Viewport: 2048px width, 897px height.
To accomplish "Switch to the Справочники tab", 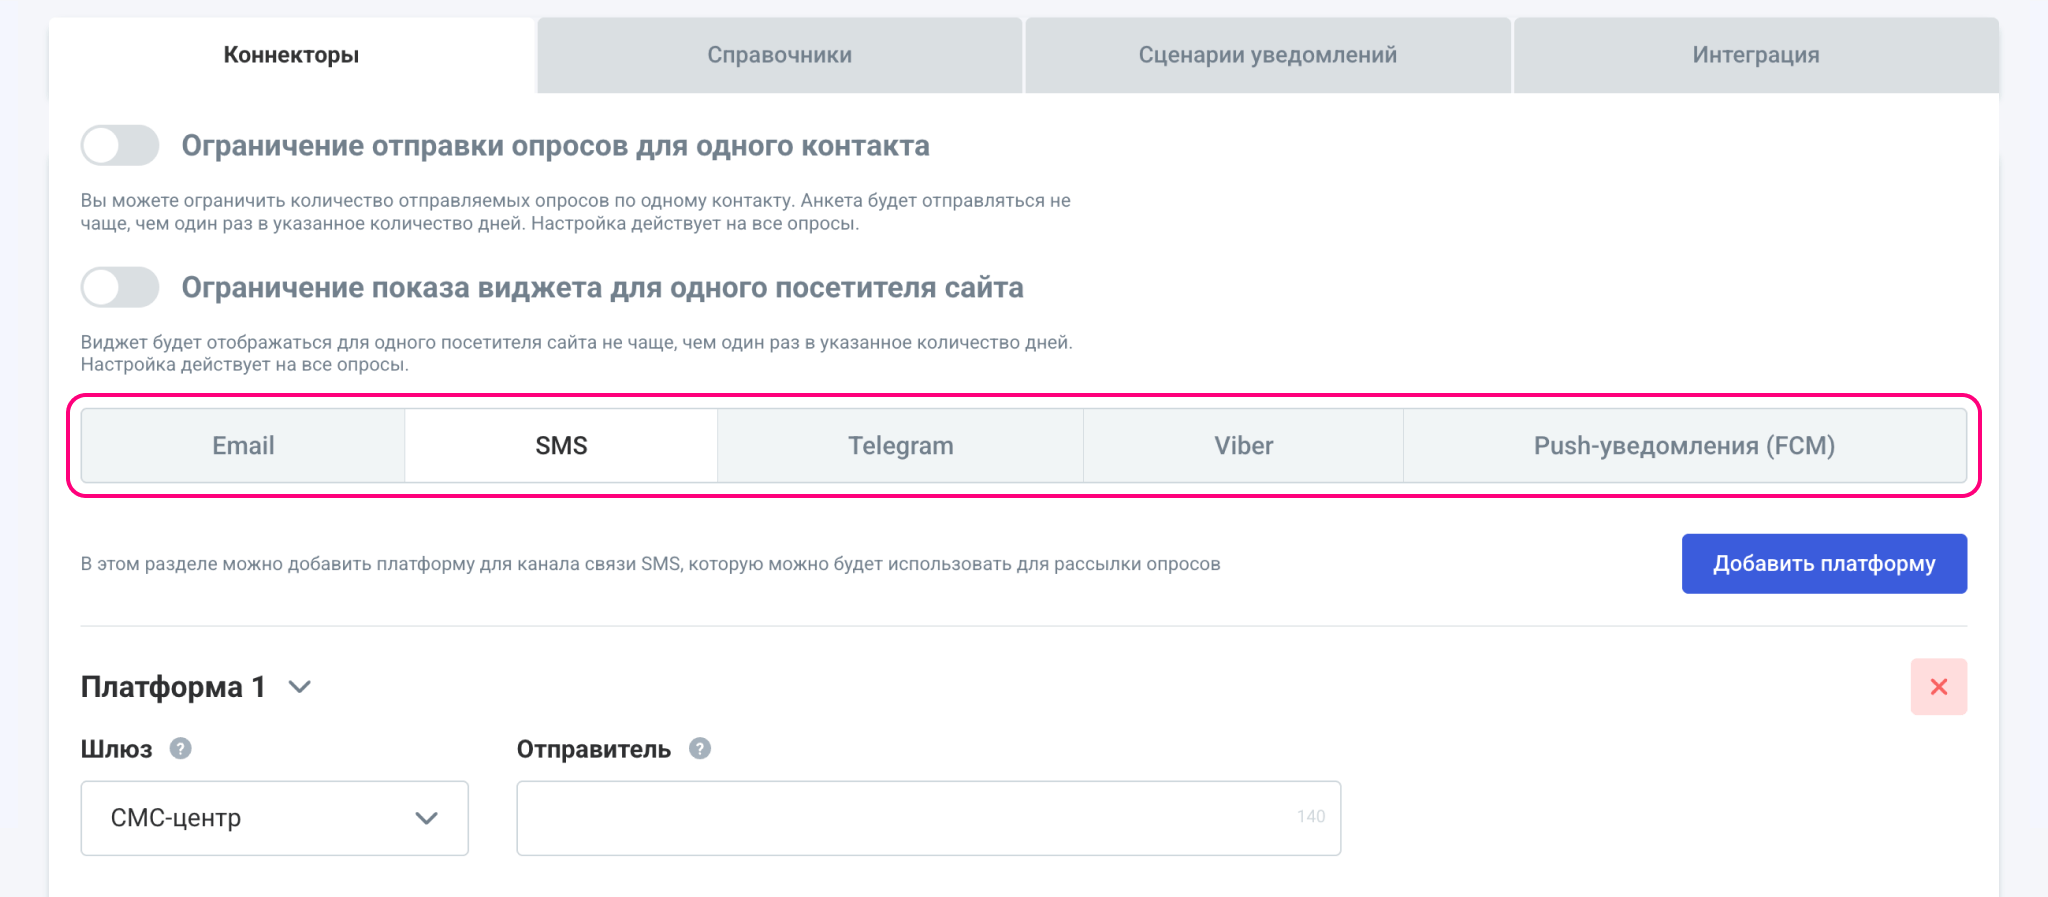I will click(779, 55).
